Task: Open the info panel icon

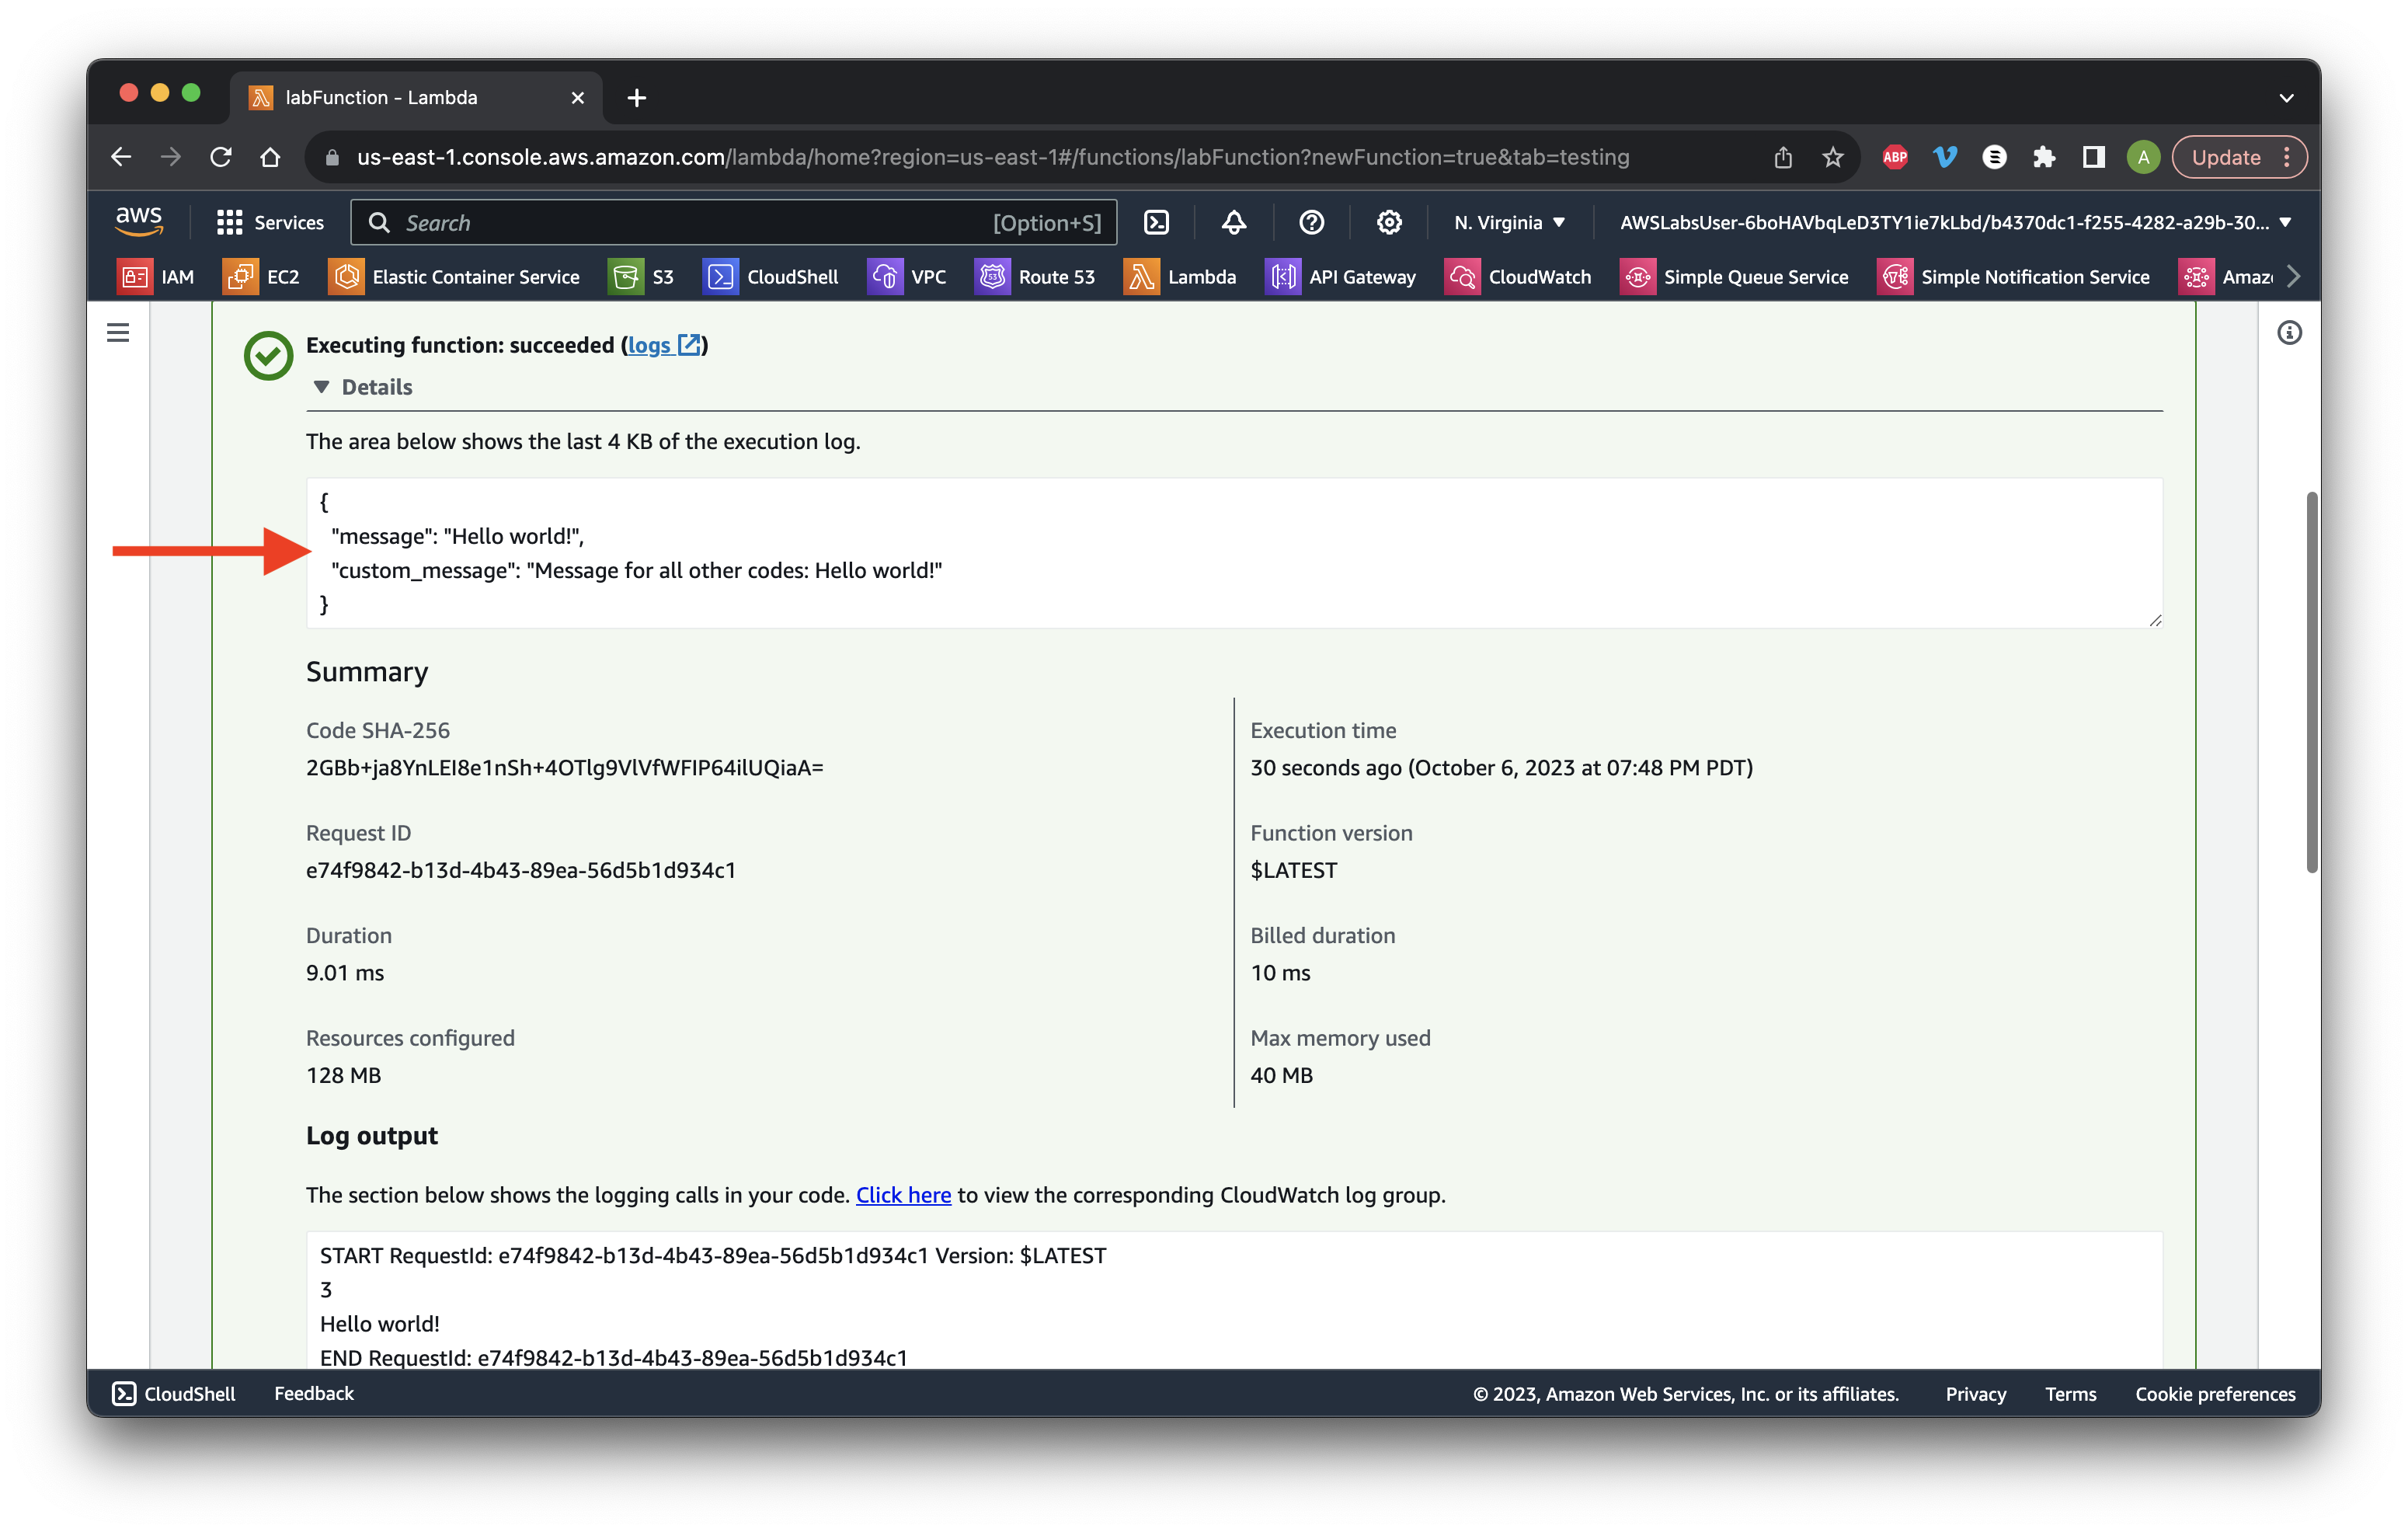Action: 2289,333
